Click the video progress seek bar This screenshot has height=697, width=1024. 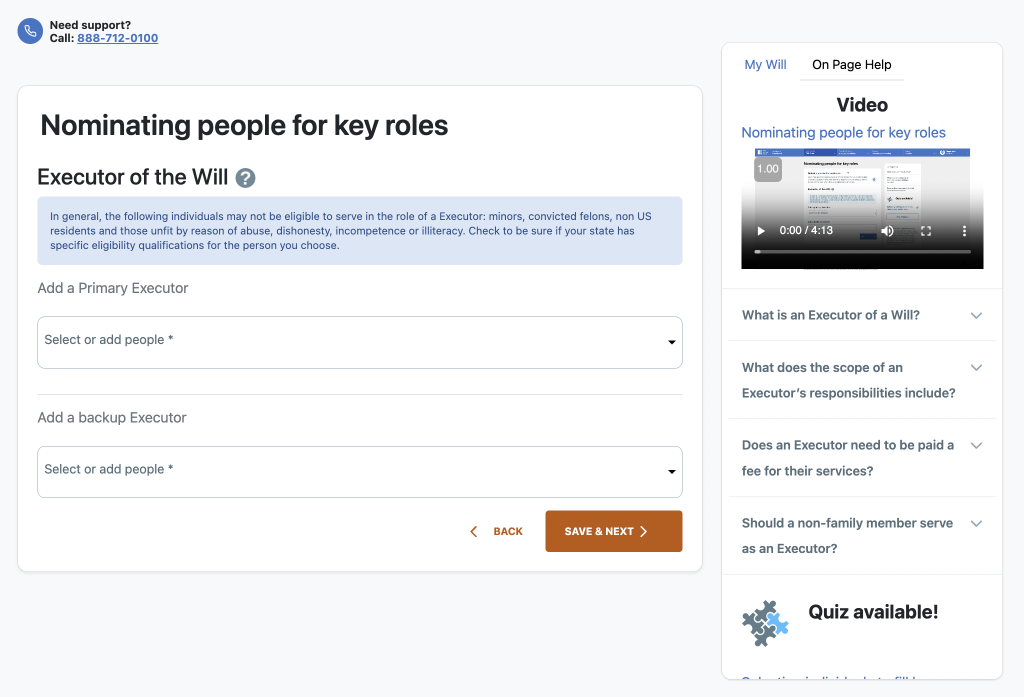pyautogui.click(x=862, y=251)
